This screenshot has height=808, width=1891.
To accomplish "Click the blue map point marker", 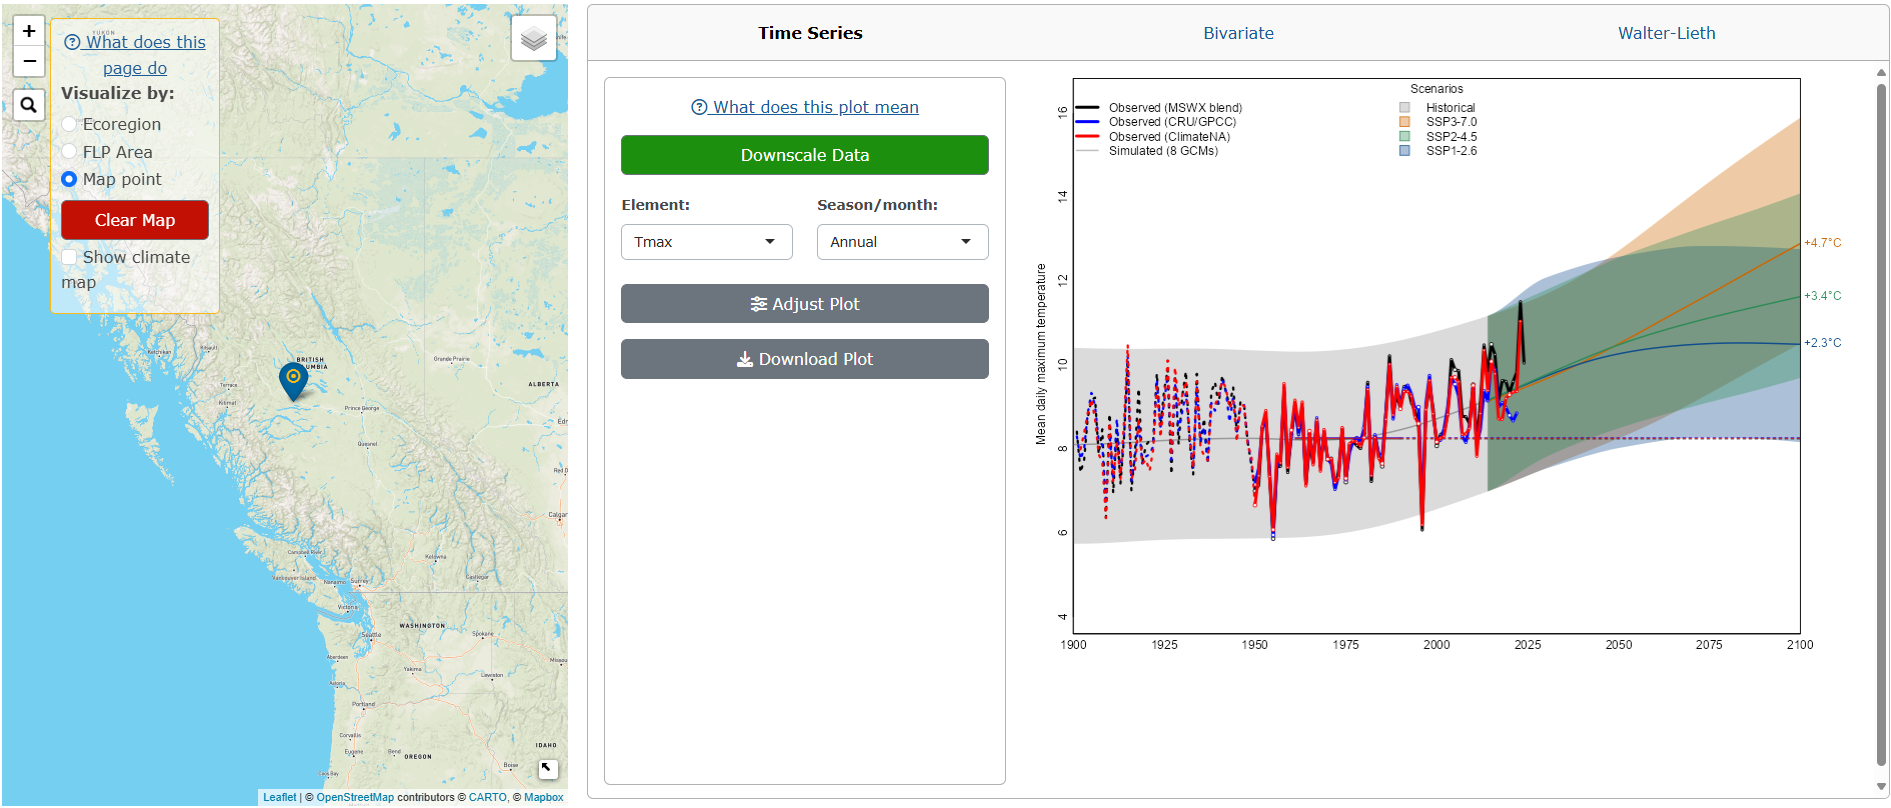I will coord(293,381).
